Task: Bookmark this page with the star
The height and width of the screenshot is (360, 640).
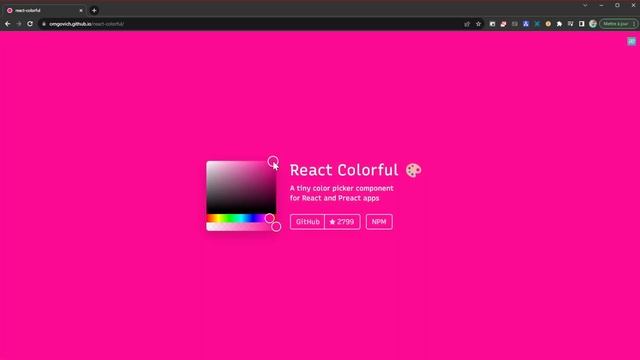Action: coord(478,24)
